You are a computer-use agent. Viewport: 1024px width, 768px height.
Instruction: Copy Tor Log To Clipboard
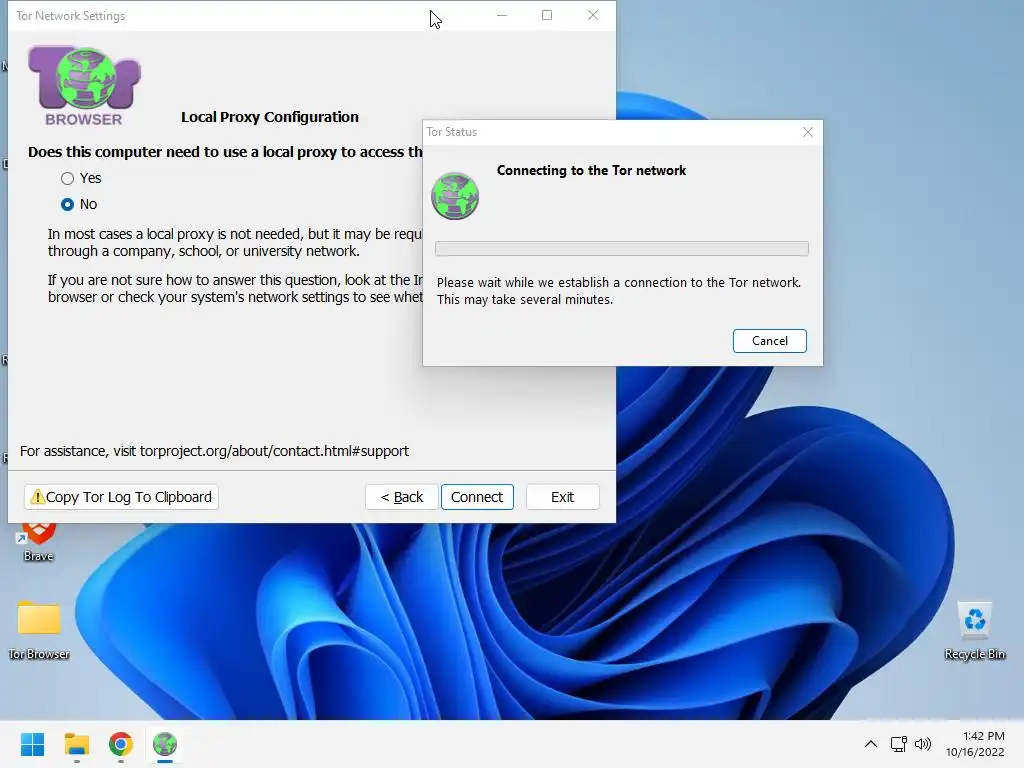121,497
